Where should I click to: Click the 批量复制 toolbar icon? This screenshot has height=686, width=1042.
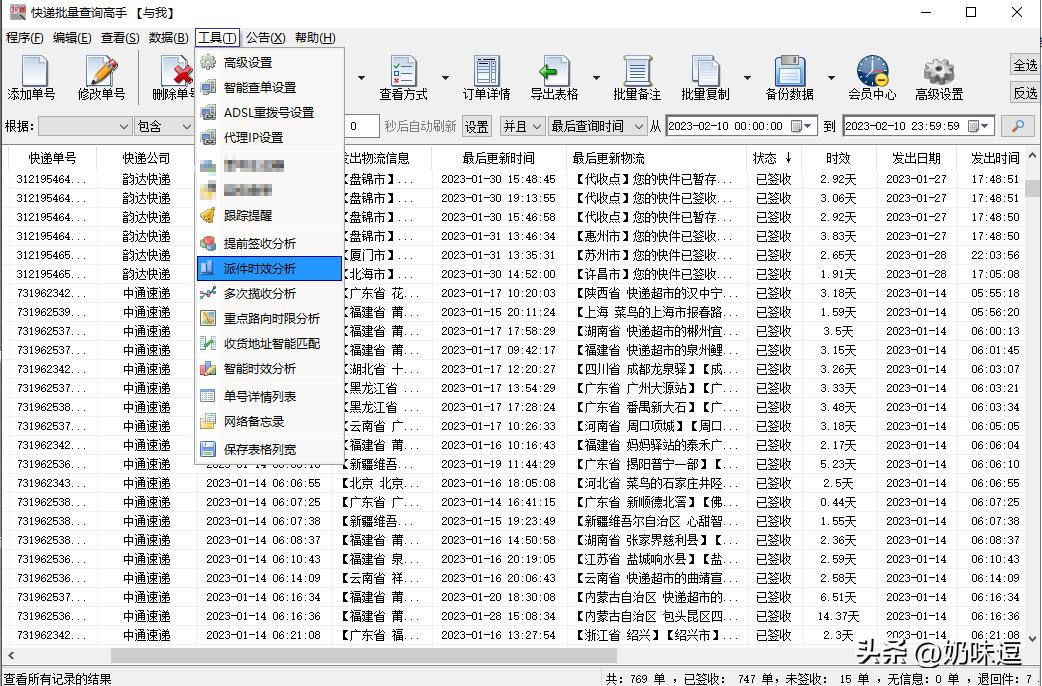click(x=708, y=77)
